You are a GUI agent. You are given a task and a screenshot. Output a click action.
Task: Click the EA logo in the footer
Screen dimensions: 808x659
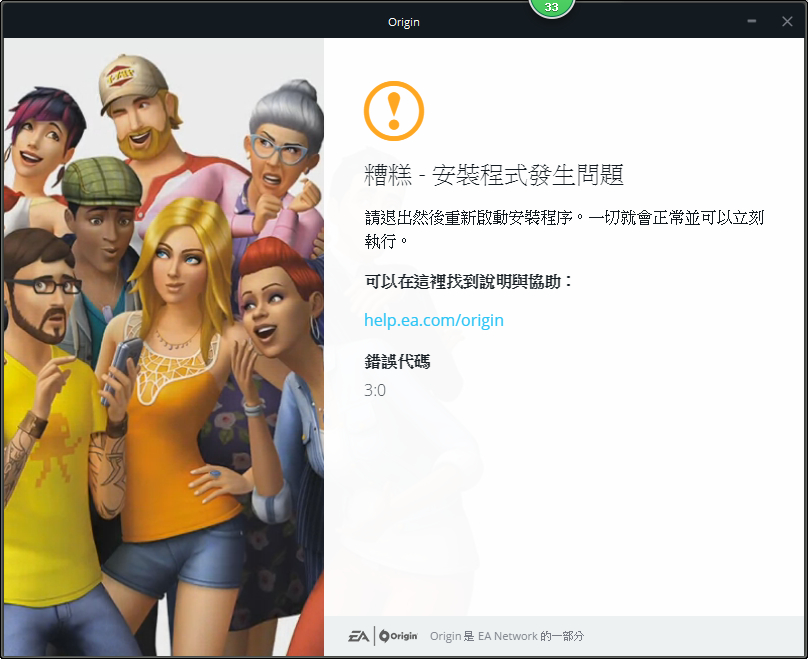(x=359, y=636)
